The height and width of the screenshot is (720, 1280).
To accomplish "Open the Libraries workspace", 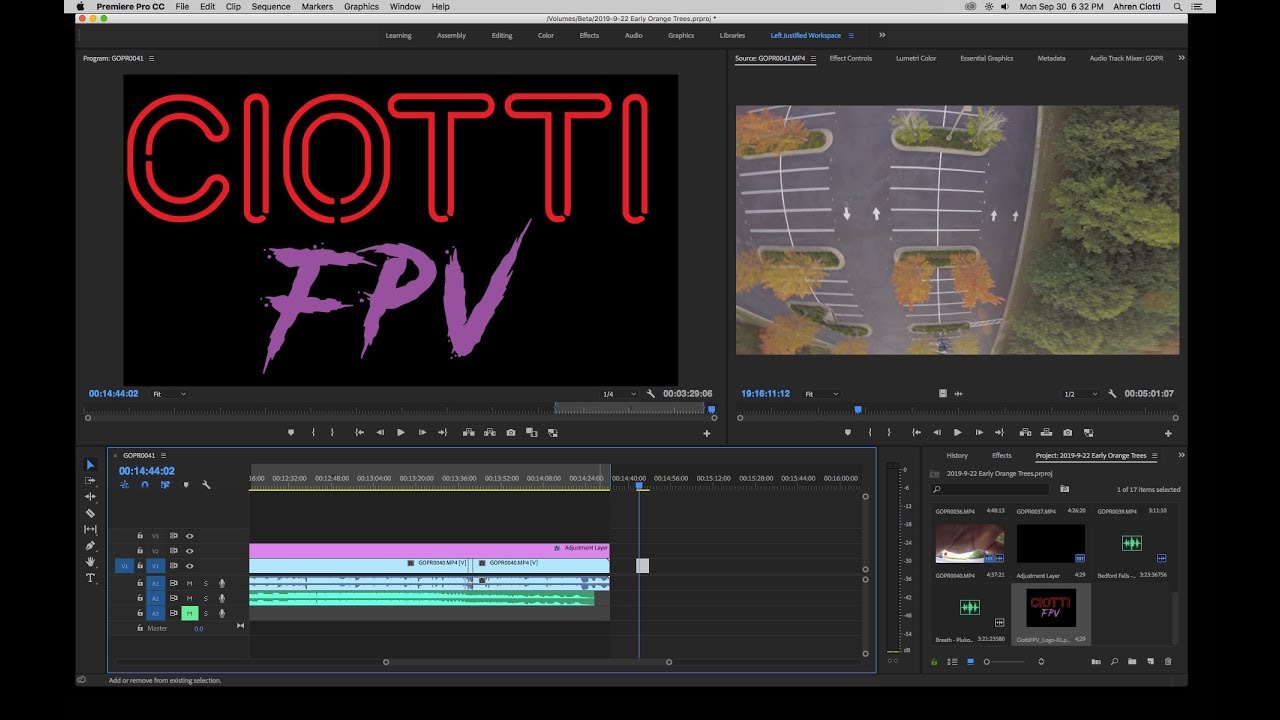I will pos(732,35).
